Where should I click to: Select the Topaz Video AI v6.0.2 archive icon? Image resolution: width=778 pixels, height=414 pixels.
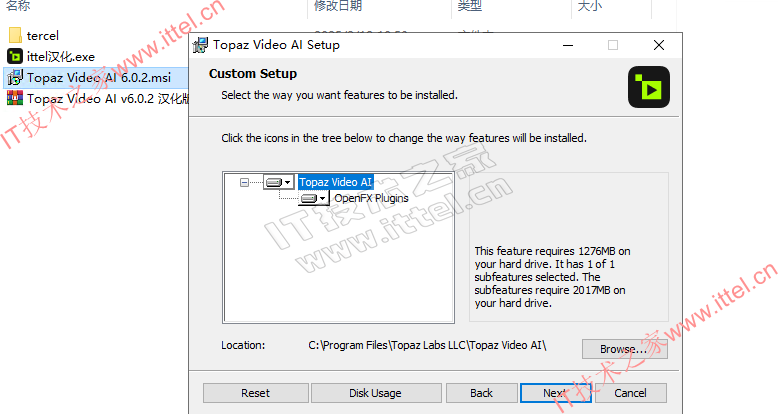pyautogui.click(x=15, y=98)
